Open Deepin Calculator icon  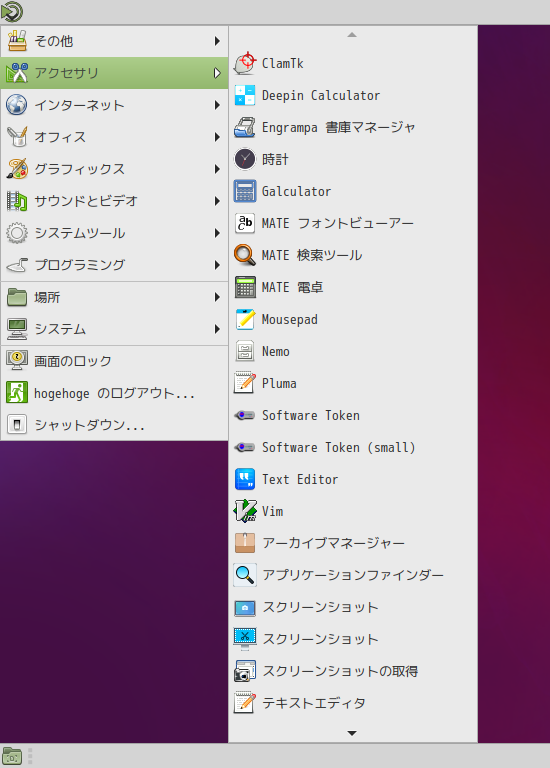[x=245, y=96]
